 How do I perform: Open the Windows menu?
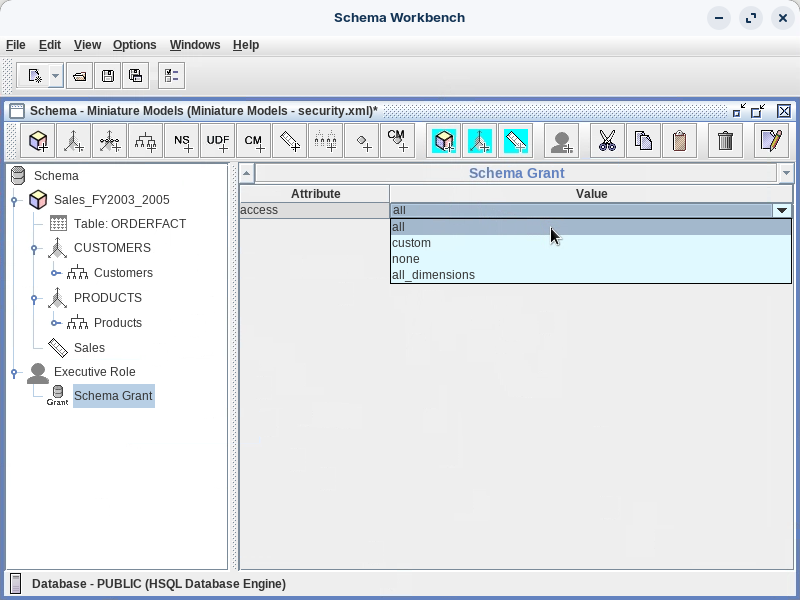[x=194, y=45]
